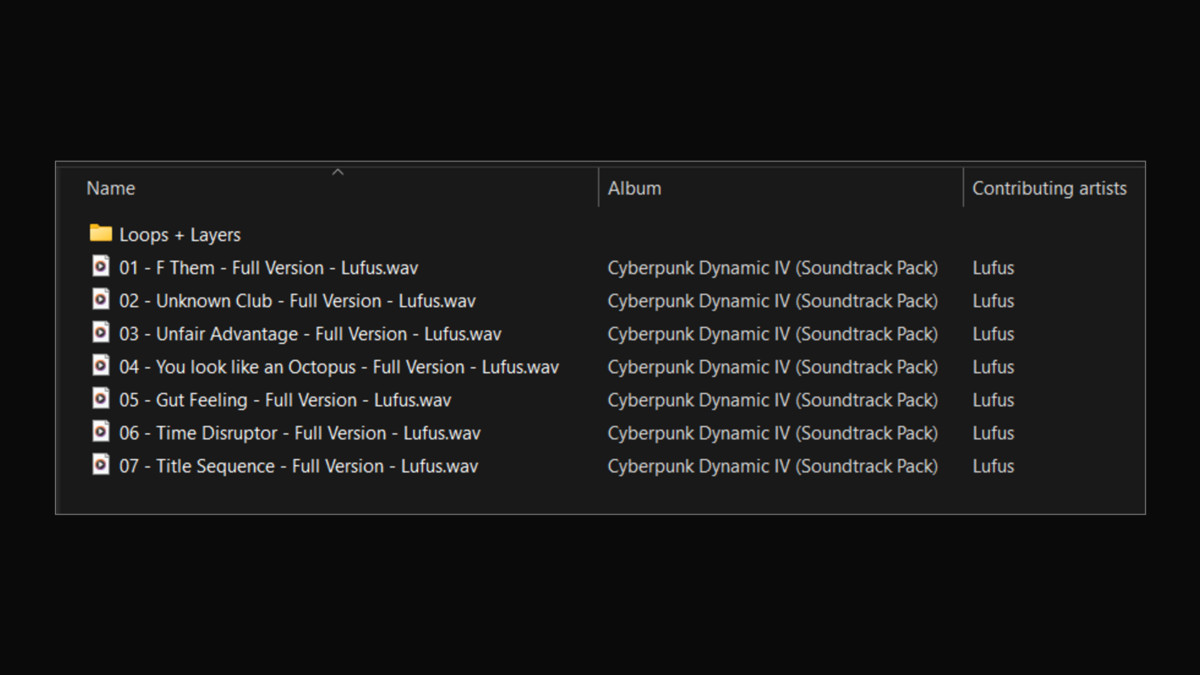Click Lufus artist cell in Time Disruptor row

(993, 433)
